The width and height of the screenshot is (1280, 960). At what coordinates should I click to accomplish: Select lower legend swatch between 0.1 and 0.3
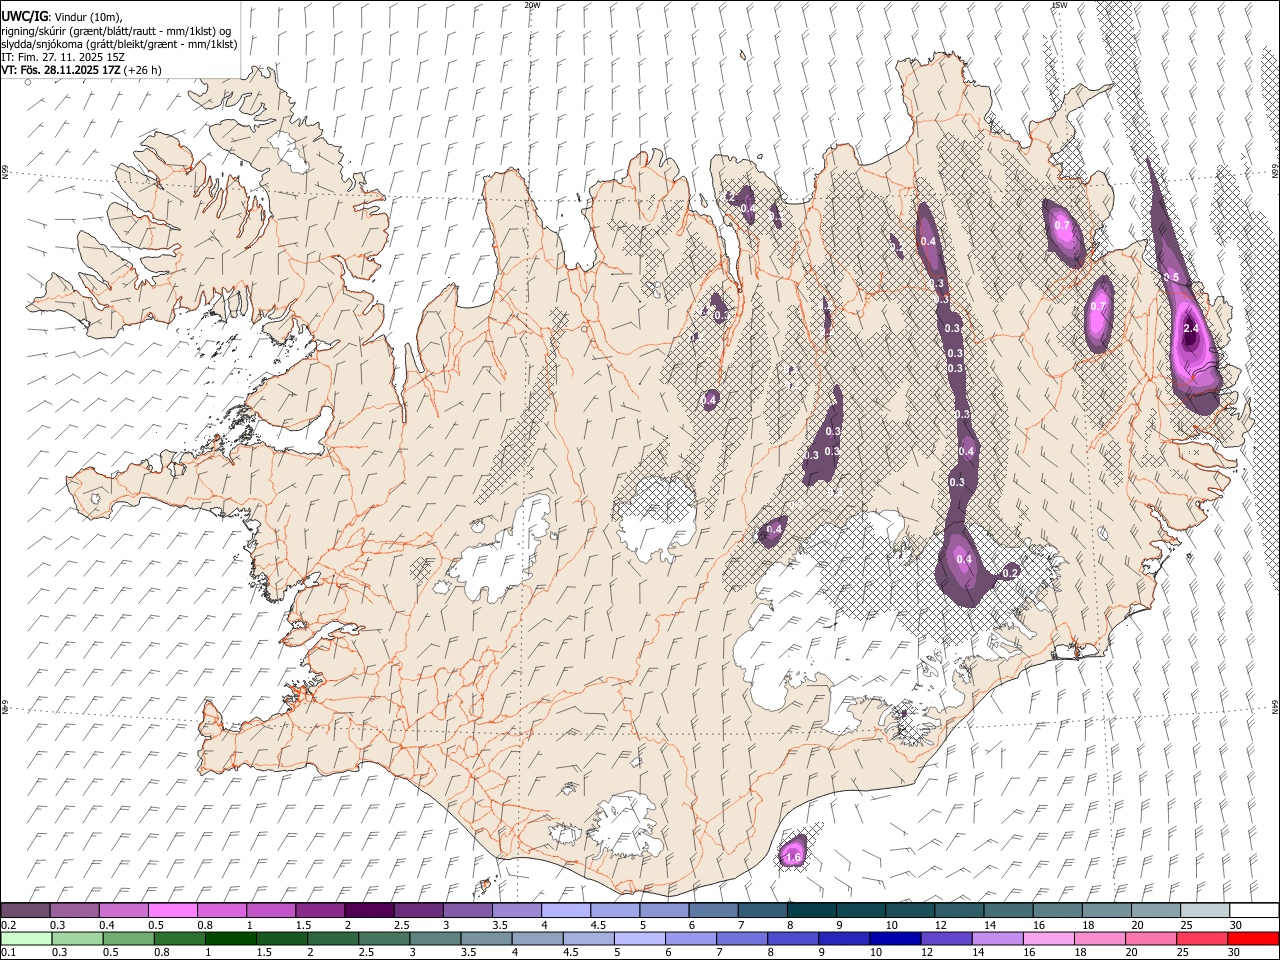pyautogui.click(x=27, y=938)
